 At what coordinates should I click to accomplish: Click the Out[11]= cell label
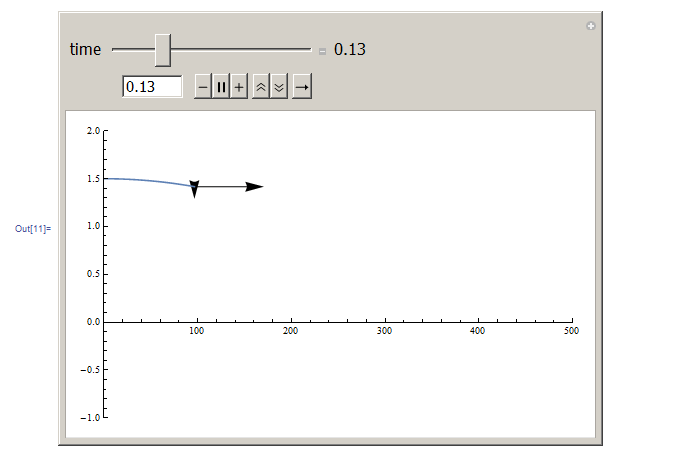[x=33, y=228]
